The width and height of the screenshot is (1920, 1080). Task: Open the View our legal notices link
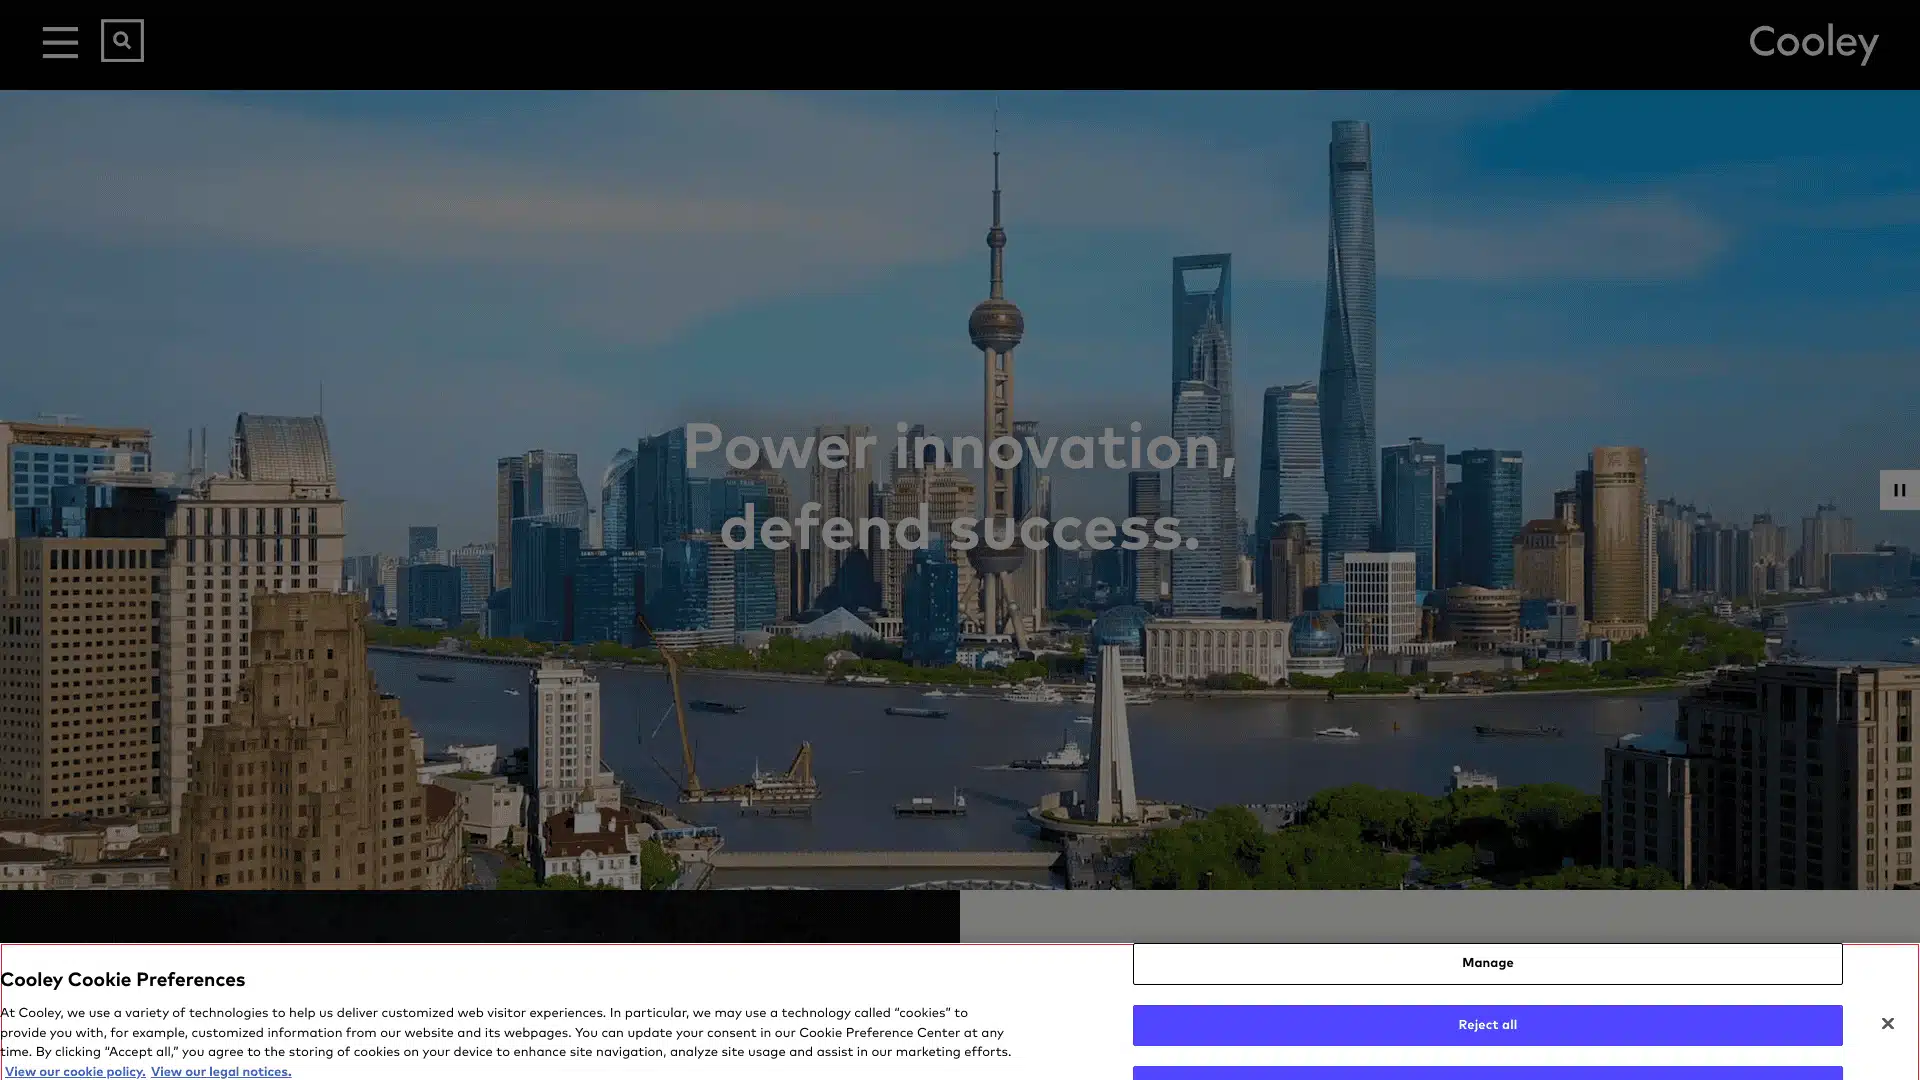[221, 1072]
